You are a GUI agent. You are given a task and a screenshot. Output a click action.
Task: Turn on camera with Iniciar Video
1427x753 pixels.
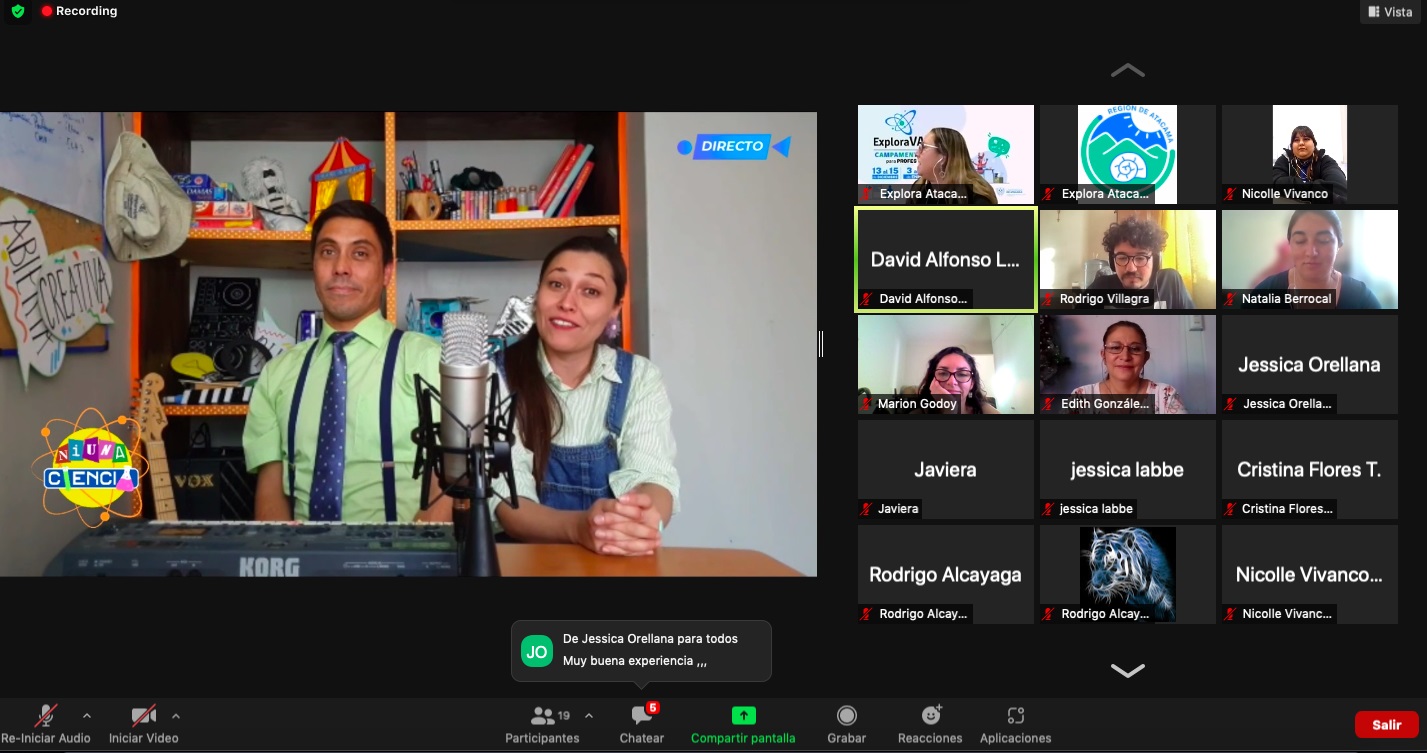point(144,716)
